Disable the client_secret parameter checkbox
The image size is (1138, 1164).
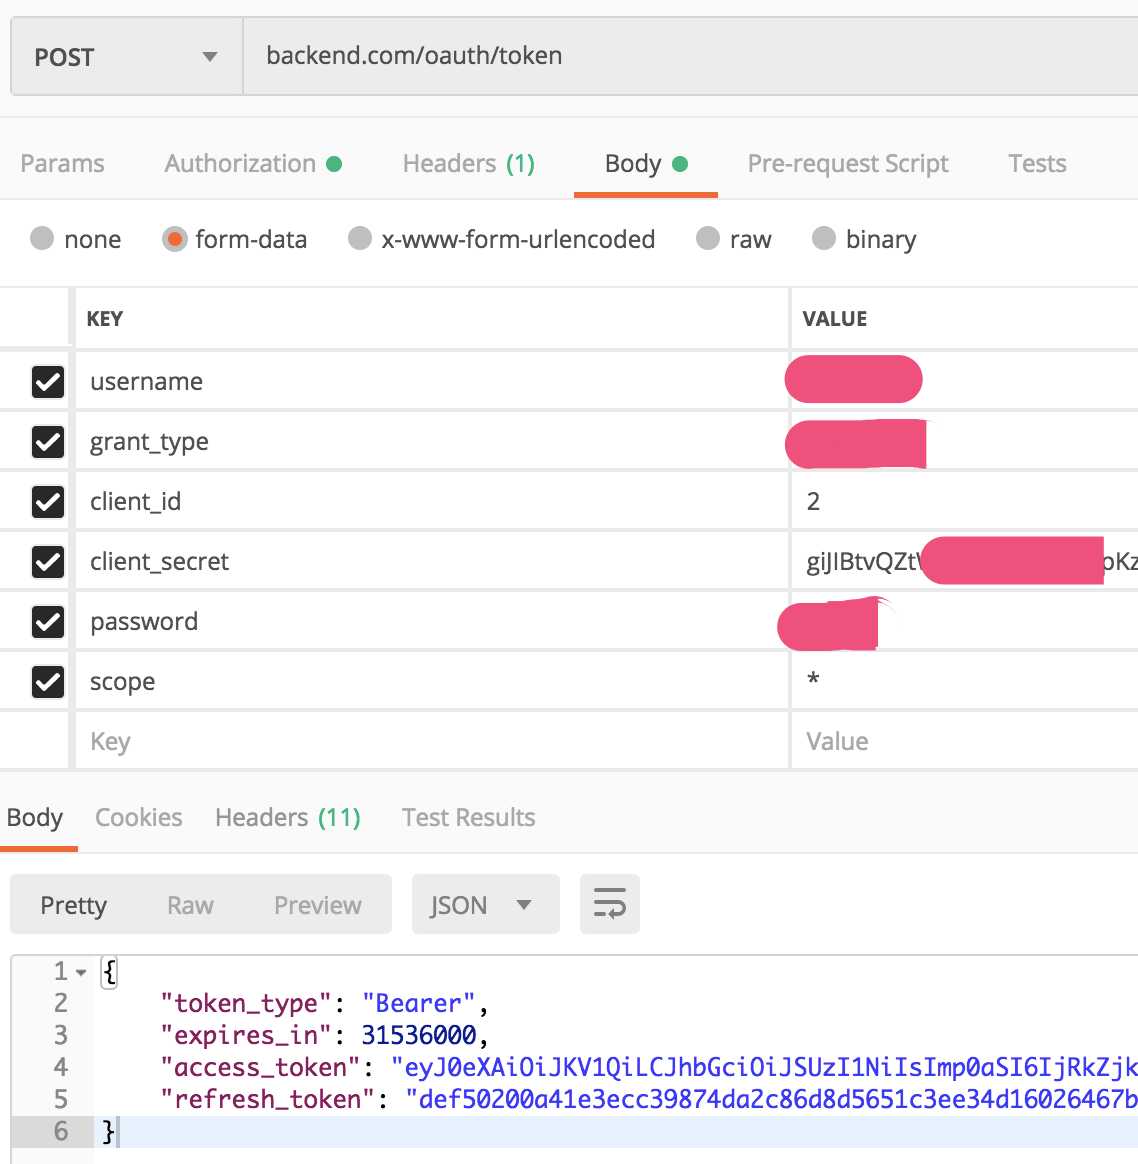pos(48,562)
